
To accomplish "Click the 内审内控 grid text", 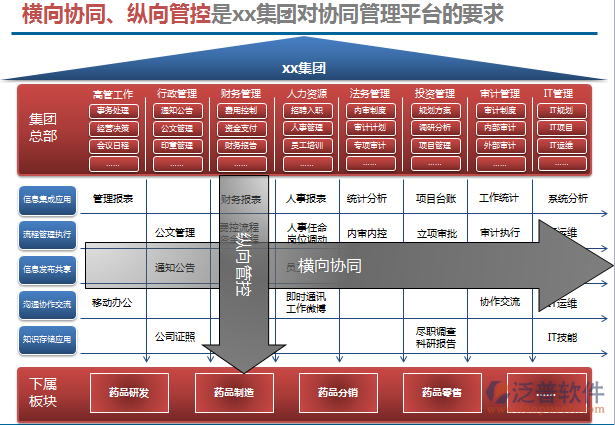I will point(367,234).
